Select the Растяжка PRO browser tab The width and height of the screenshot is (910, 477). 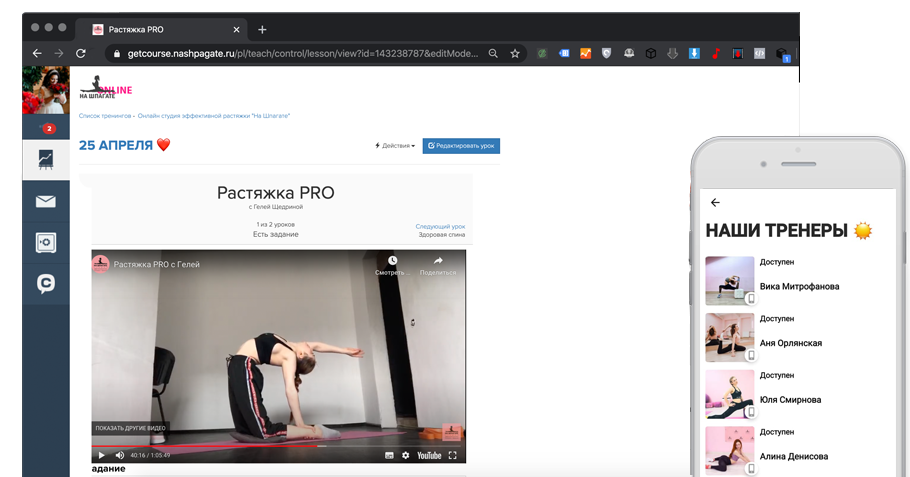click(161, 30)
